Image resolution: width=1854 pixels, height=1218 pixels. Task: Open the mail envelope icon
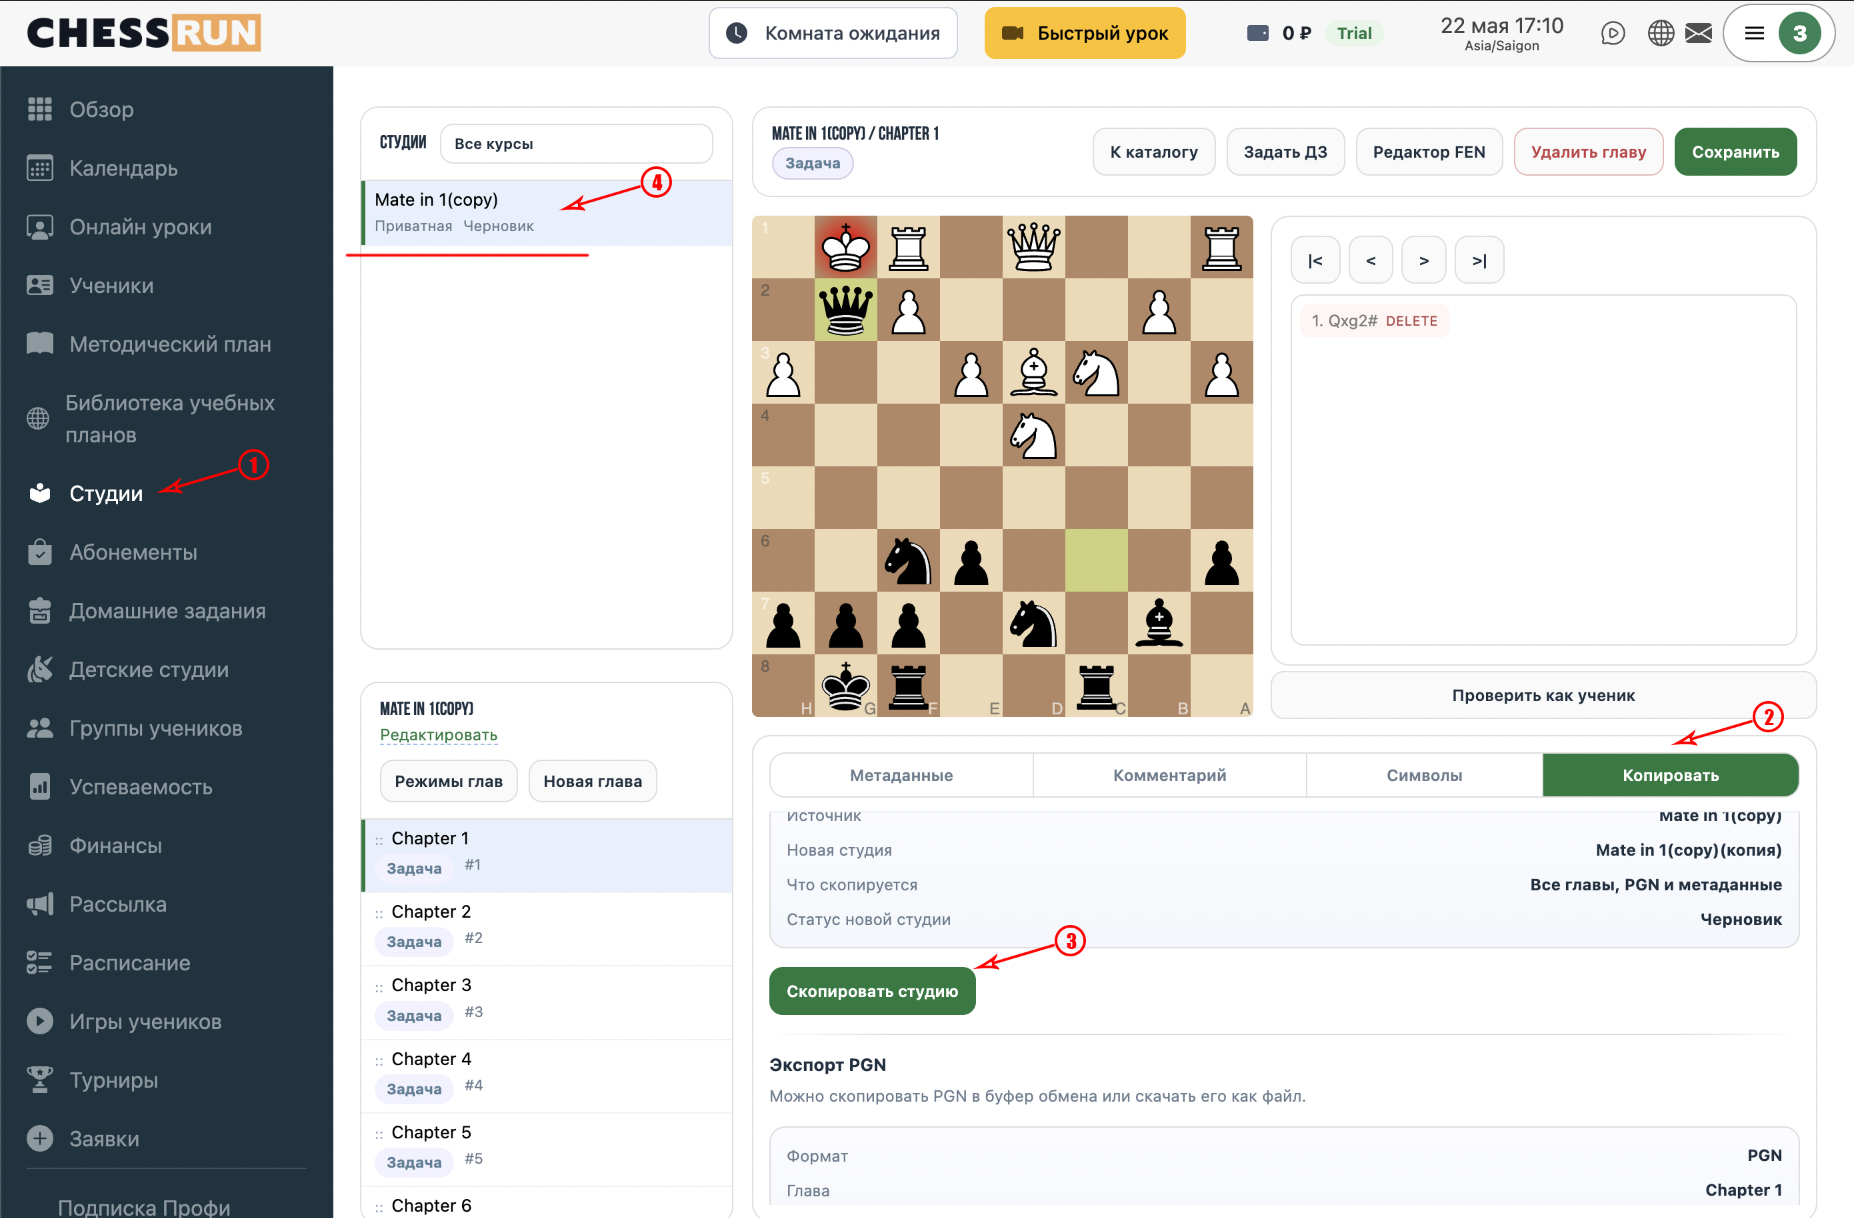(1699, 33)
